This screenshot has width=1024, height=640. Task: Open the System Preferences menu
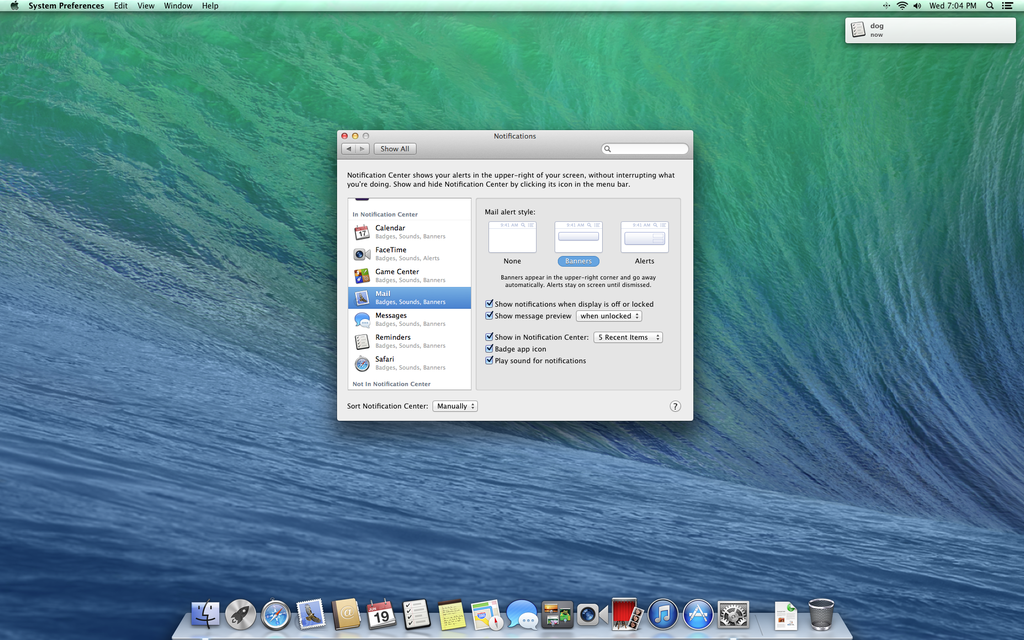click(66, 6)
